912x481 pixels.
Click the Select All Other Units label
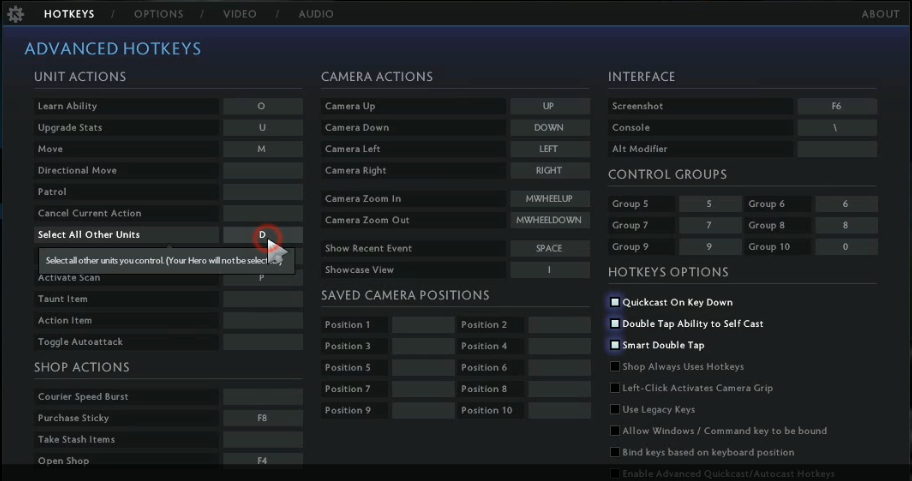tap(89, 234)
